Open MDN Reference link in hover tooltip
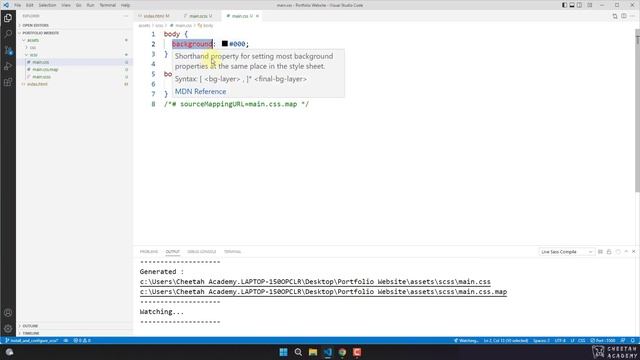The width and height of the screenshot is (640, 360). (200, 91)
